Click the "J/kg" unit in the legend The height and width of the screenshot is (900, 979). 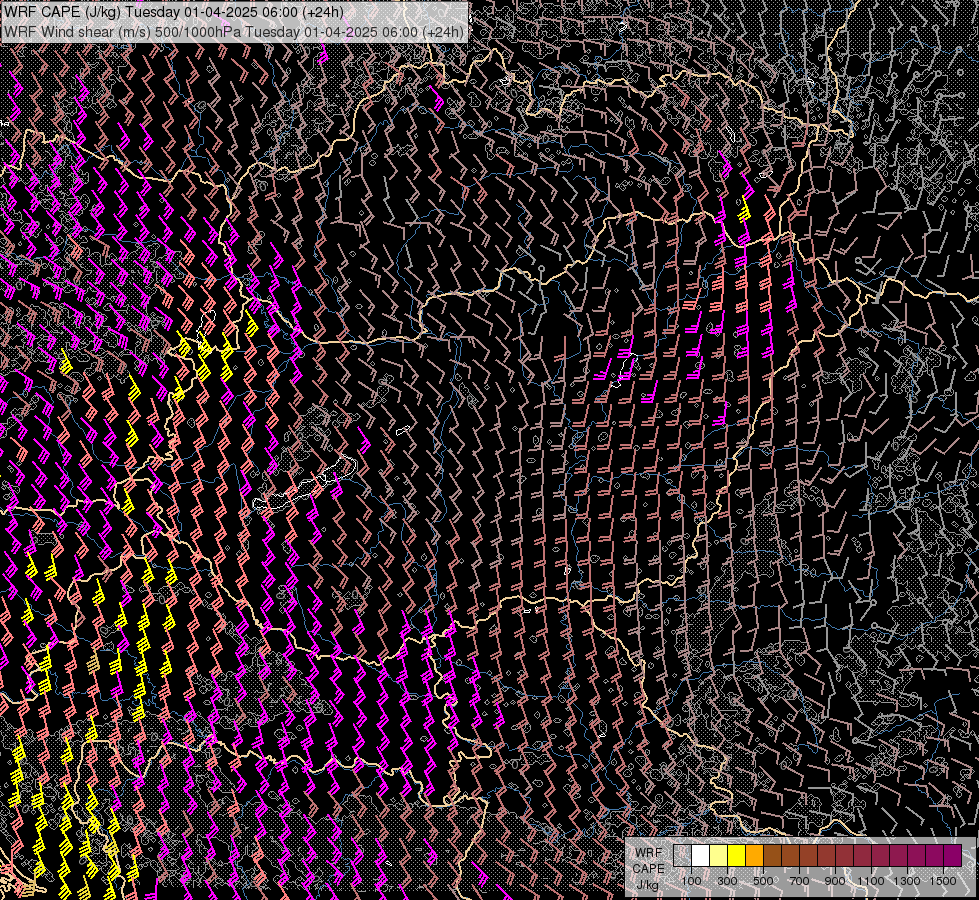coord(647,885)
